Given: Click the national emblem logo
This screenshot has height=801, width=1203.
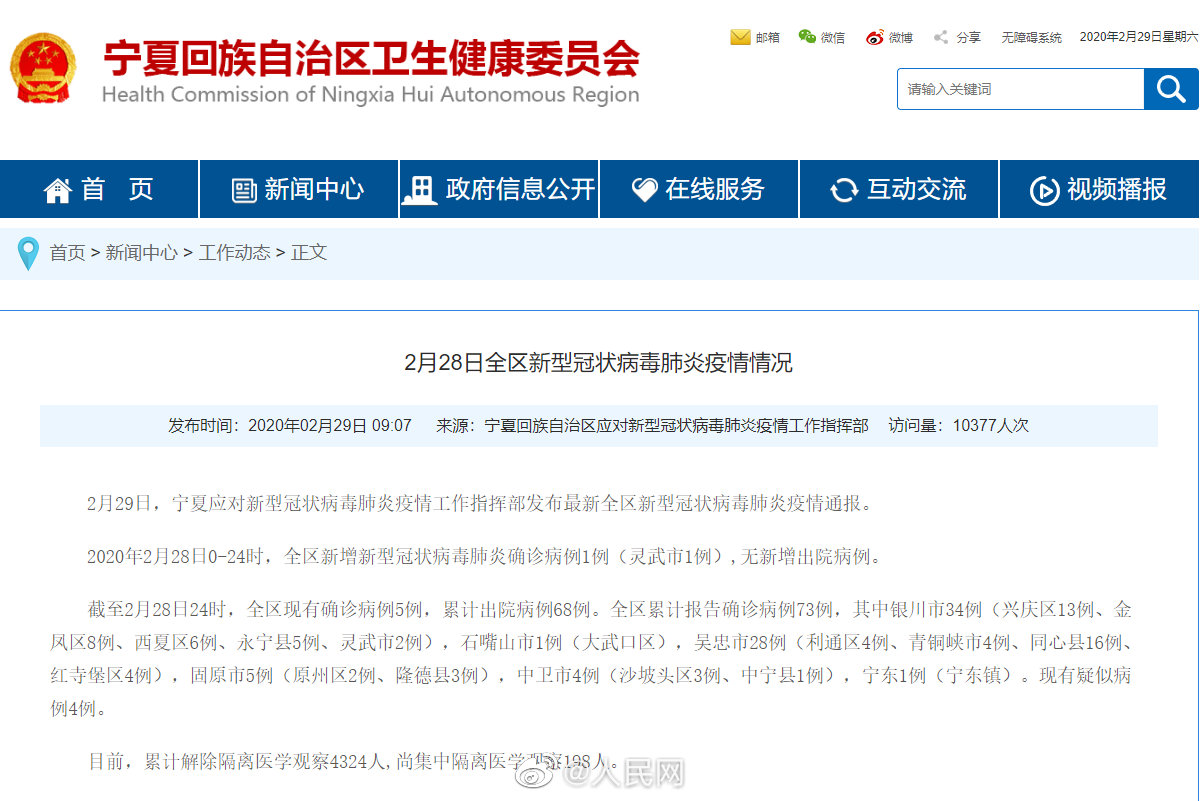Looking at the screenshot, I should 42,68.
